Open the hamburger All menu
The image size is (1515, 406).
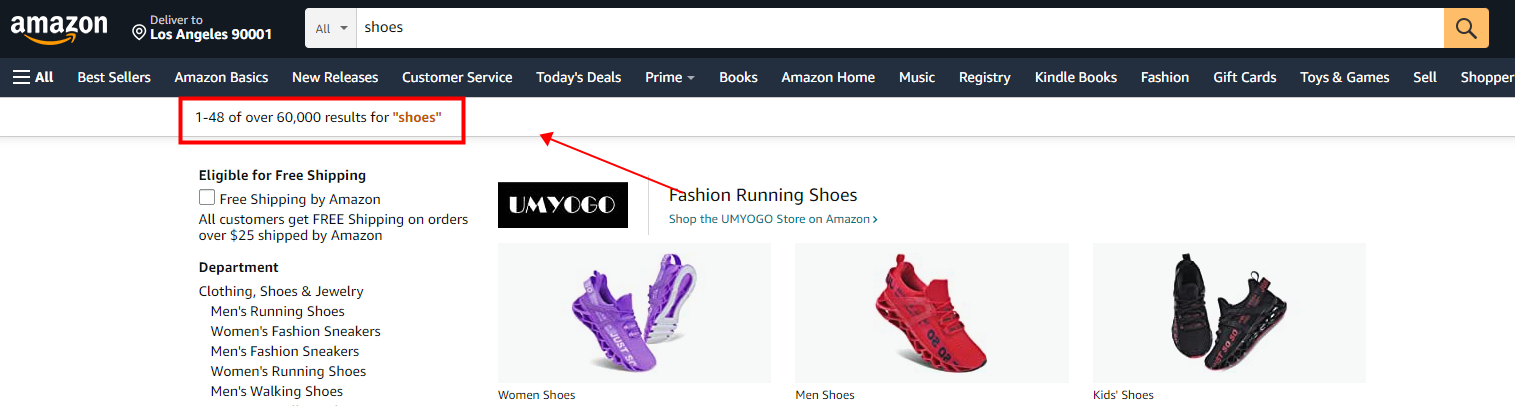(33, 77)
